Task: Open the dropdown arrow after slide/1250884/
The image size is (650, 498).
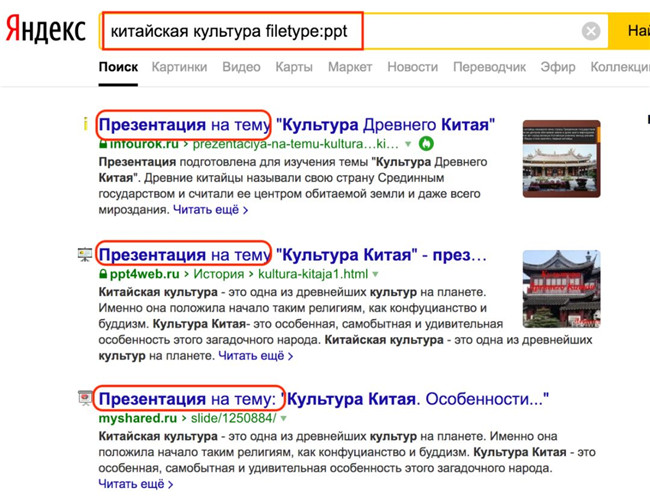Action: coord(284,418)
